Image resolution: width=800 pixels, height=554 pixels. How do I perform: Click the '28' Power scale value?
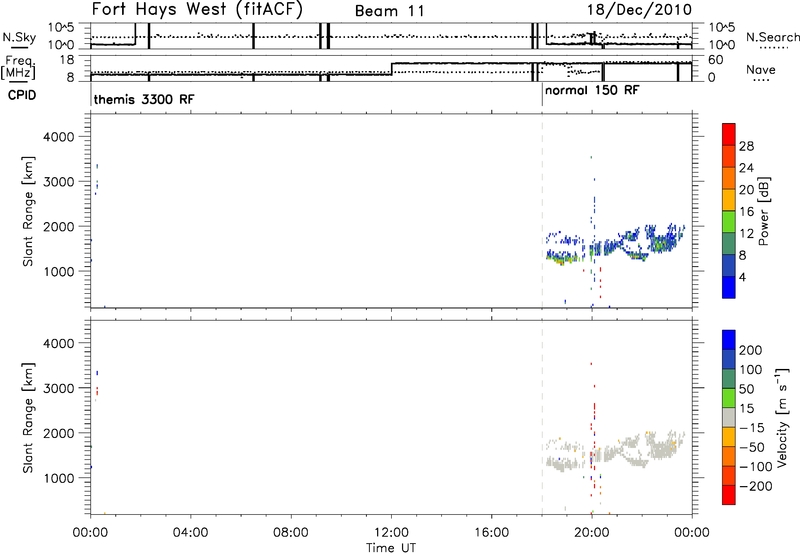click(x=746, y=146)
